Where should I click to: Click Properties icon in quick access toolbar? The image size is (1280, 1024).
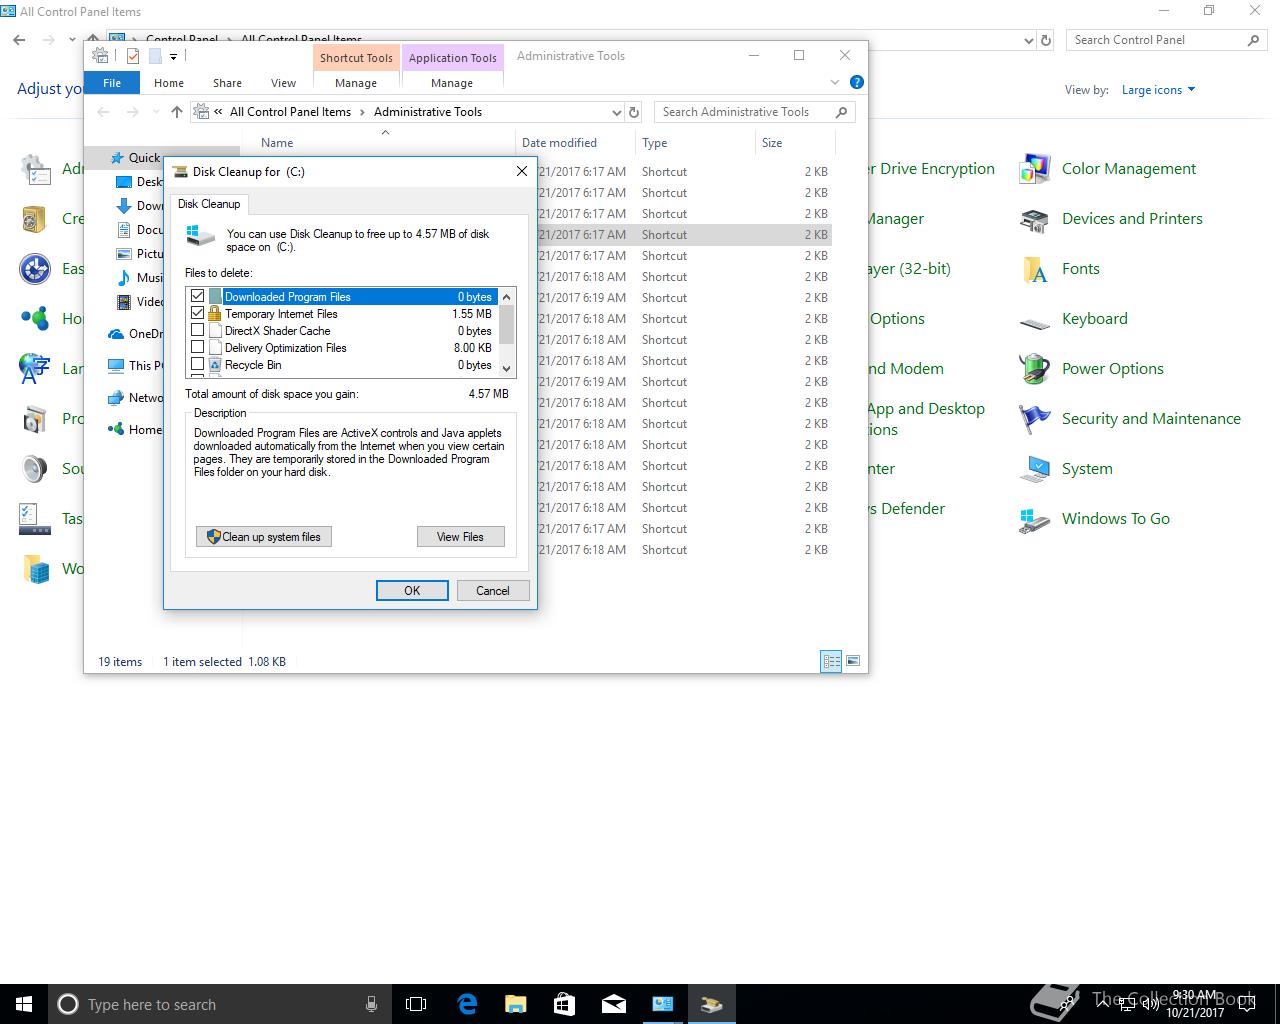133,56
